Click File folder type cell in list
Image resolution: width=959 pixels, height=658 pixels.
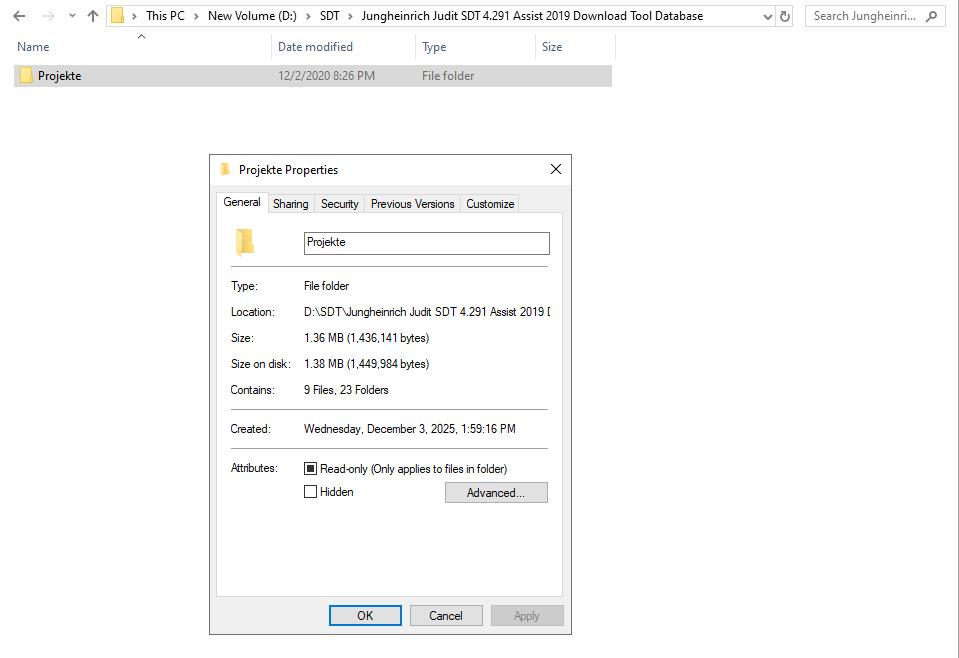click(x=448, y=76)
